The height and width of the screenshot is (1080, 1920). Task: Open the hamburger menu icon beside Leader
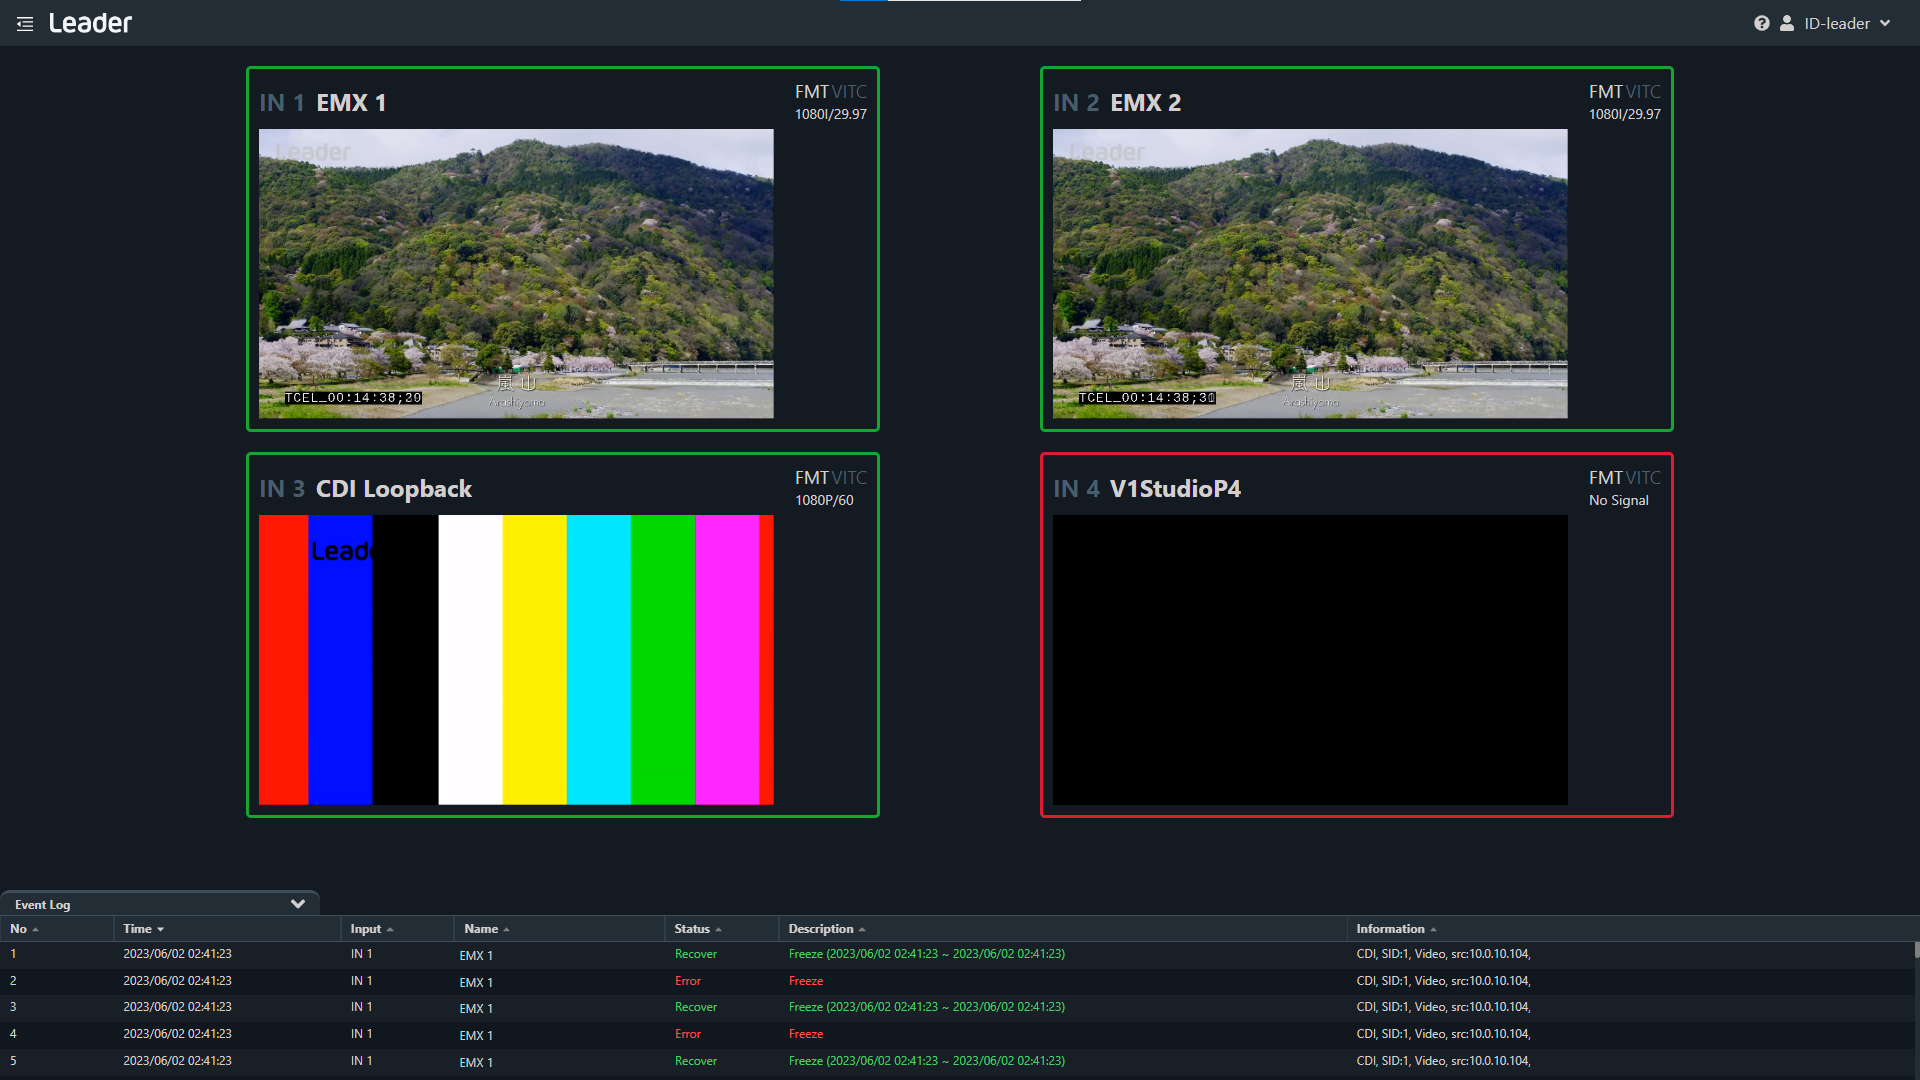click(25, 24)
